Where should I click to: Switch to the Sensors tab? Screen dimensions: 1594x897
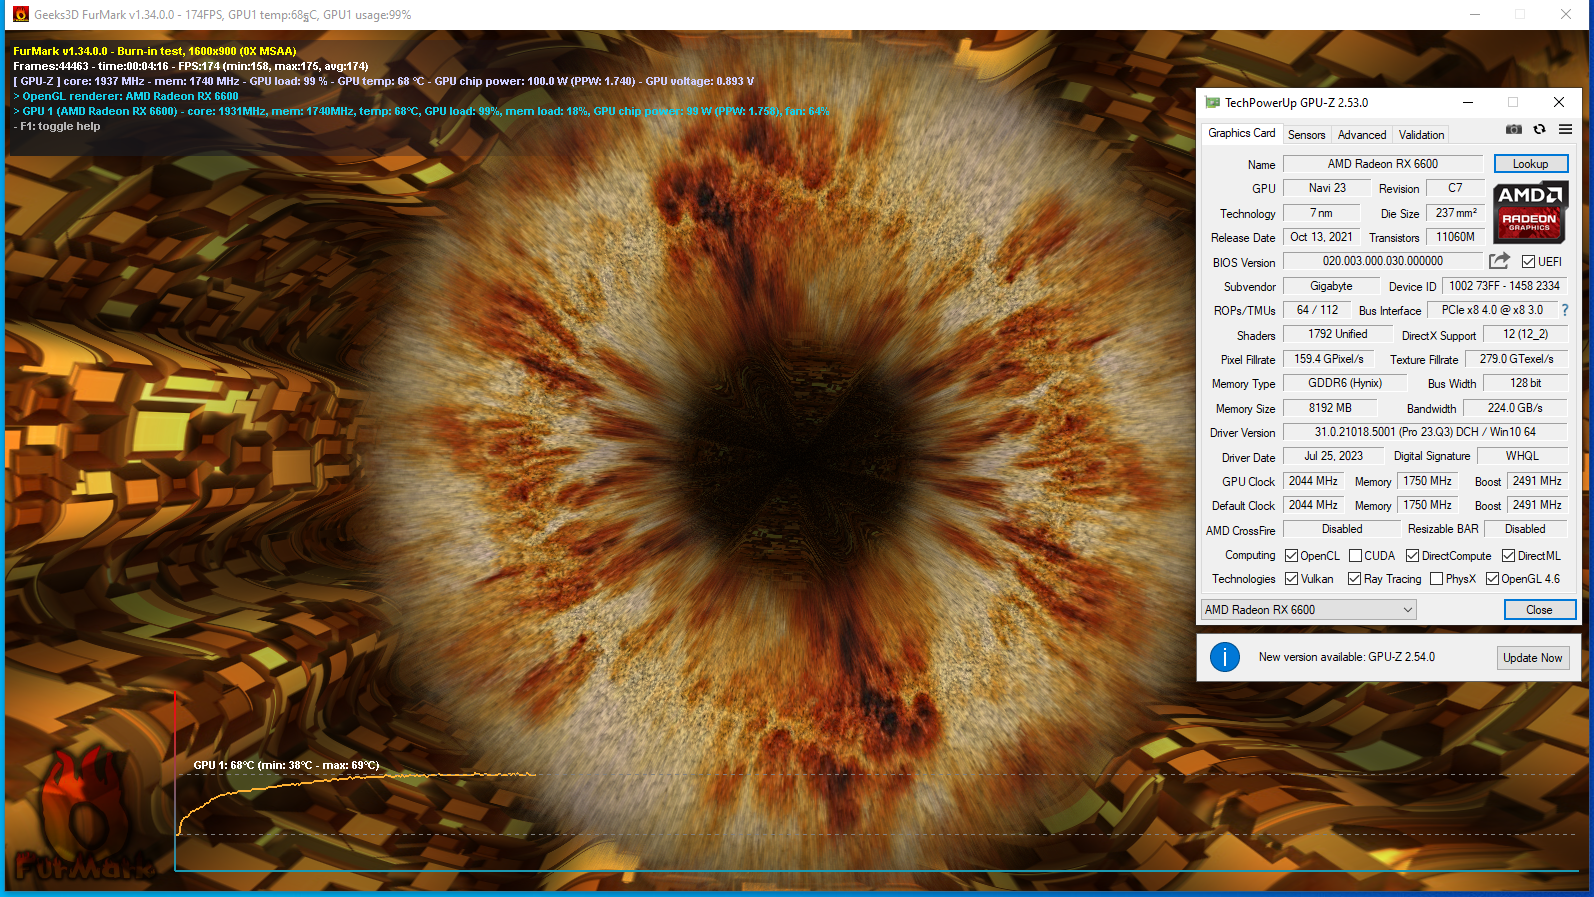(x=1306, y=135)
